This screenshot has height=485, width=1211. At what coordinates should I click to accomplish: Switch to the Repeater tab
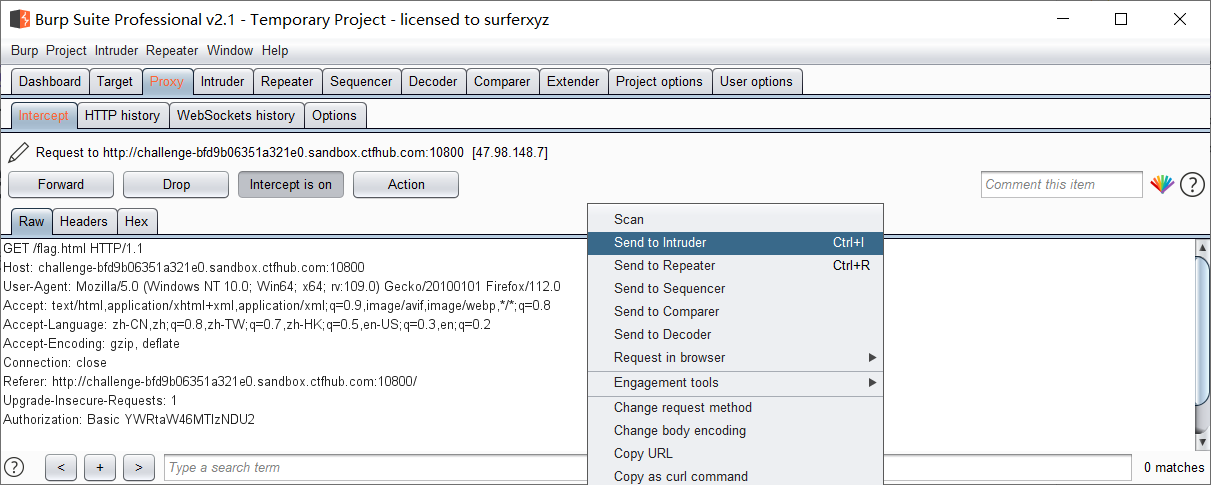click(x=287, y=82)
